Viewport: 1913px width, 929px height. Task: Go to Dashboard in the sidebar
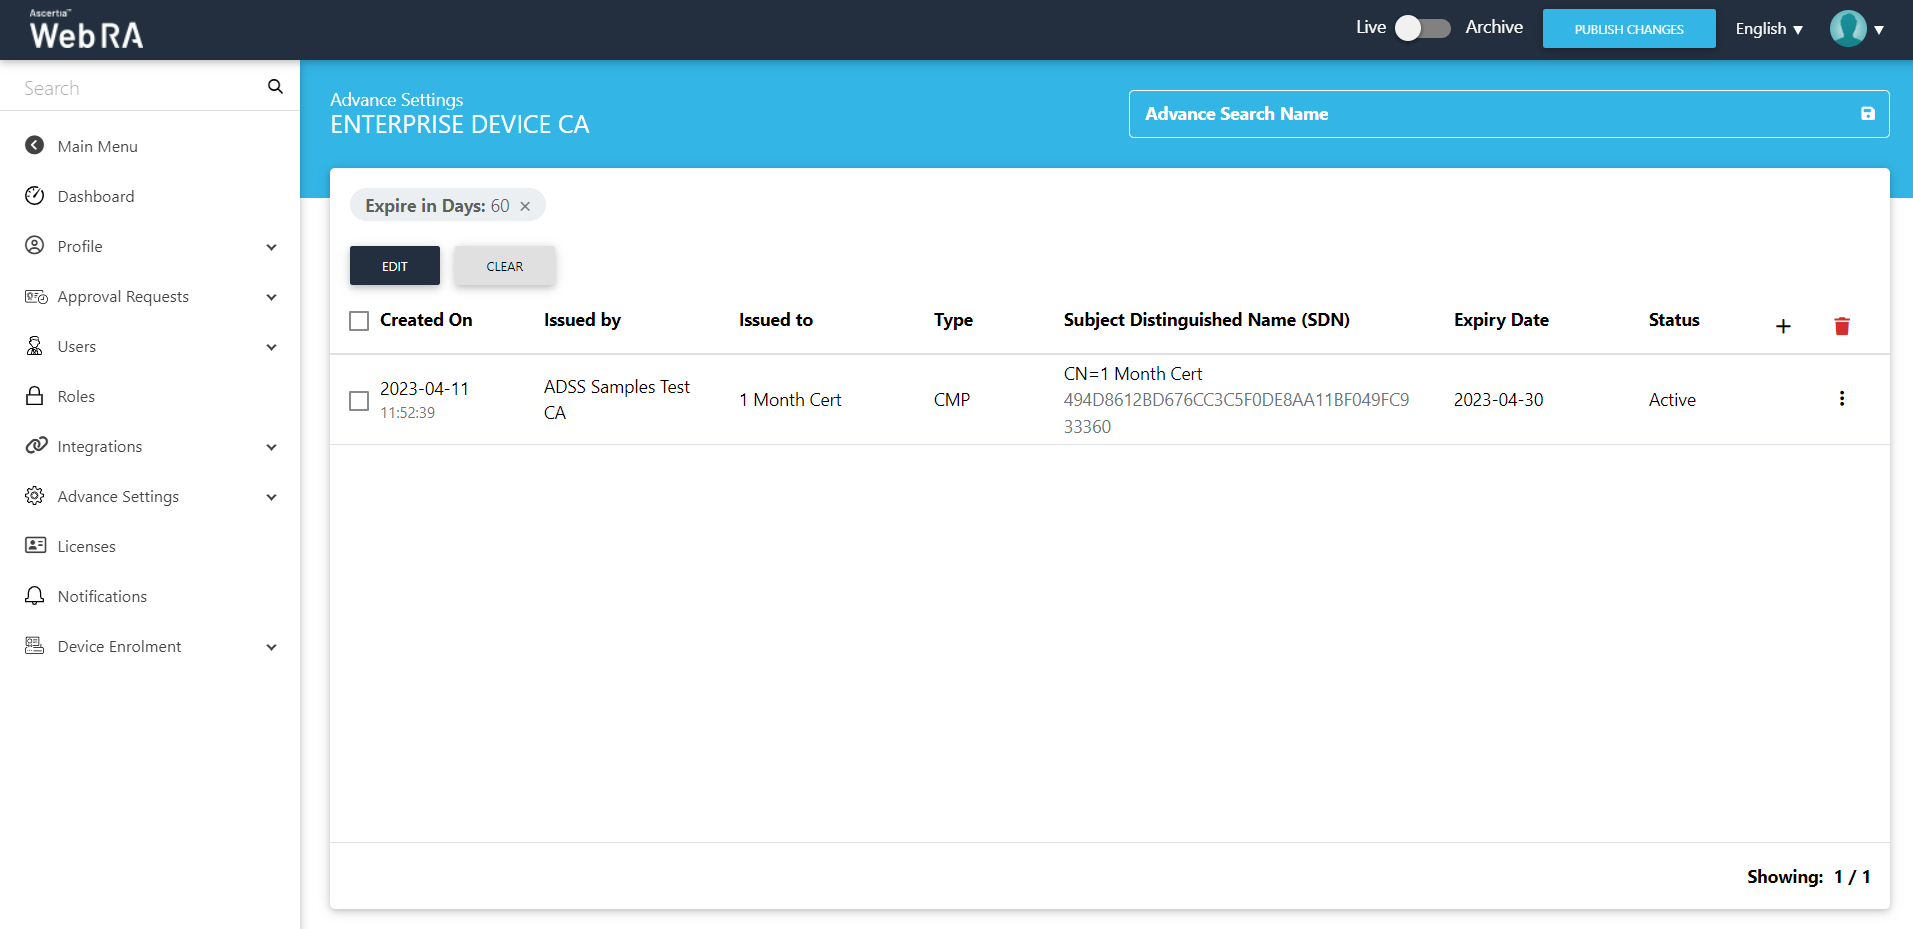coord(95,197)
